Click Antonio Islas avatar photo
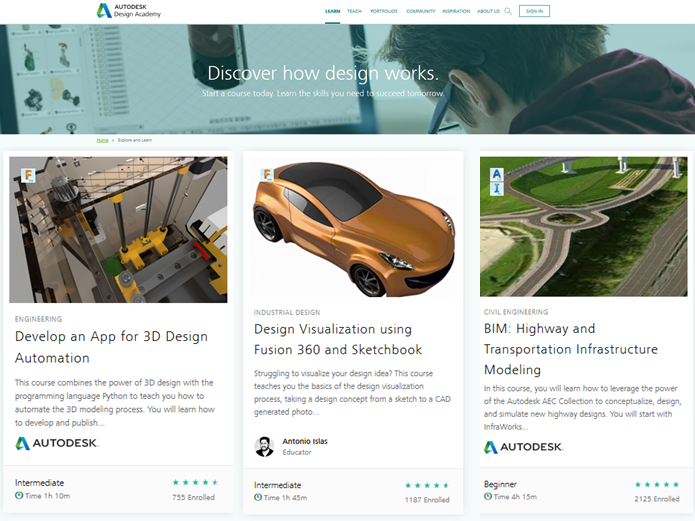Viewport: 695px width, 521px height. tap(264, 447)
